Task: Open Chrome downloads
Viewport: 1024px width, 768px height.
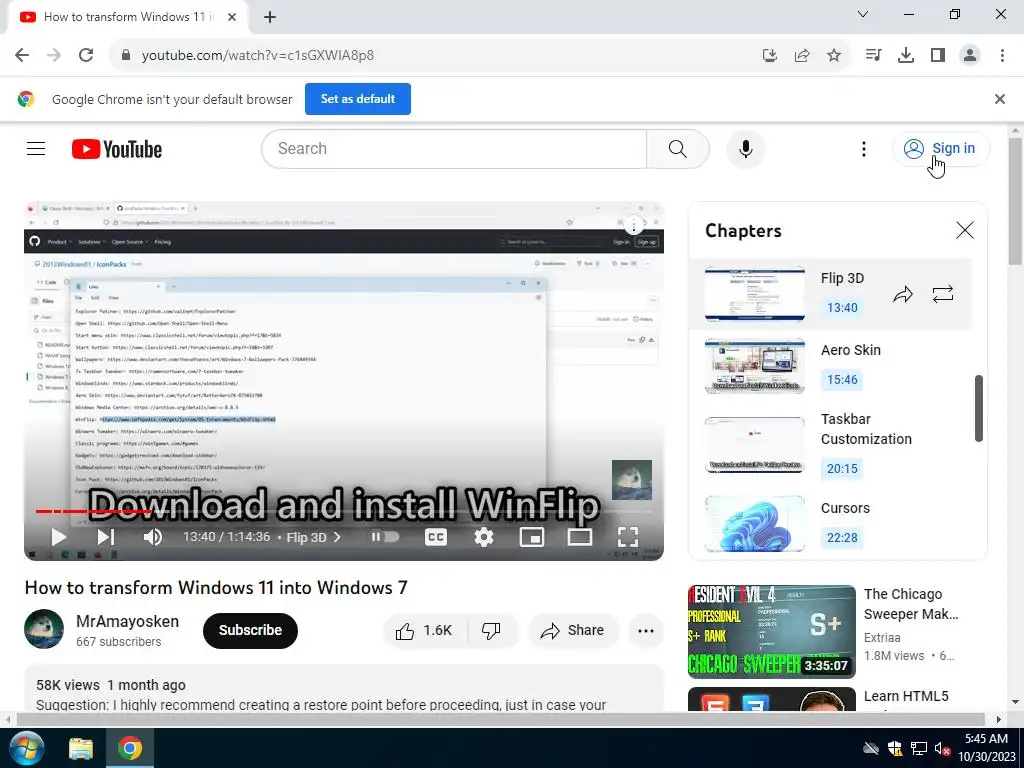Action: click(x=905, y=55)
